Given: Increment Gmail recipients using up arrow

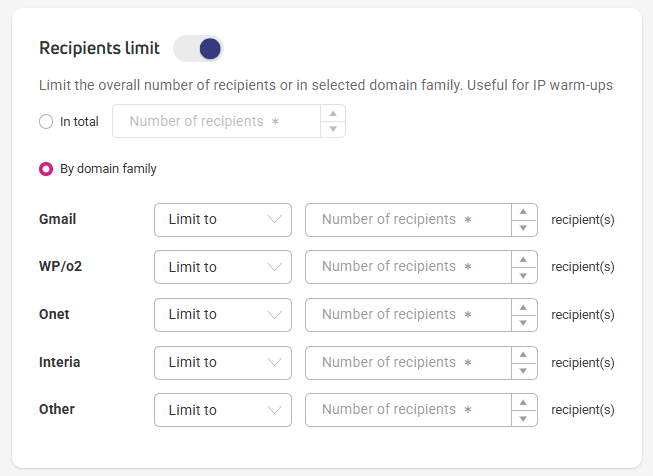Looking at the screenshot, I should (524, 212).
